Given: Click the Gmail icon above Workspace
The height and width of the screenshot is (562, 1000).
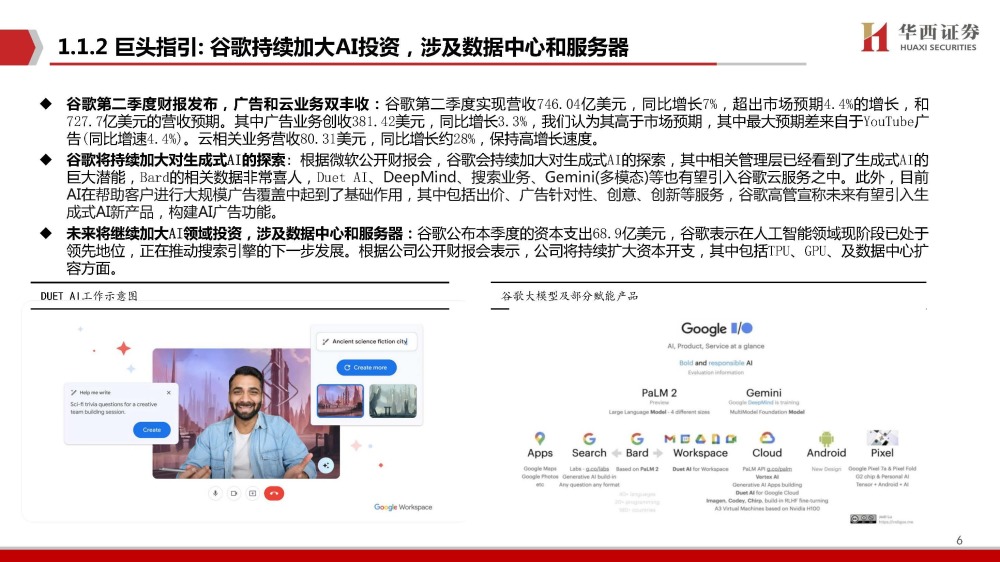Looking at the screenshot, I should click(x=670, y=439).
